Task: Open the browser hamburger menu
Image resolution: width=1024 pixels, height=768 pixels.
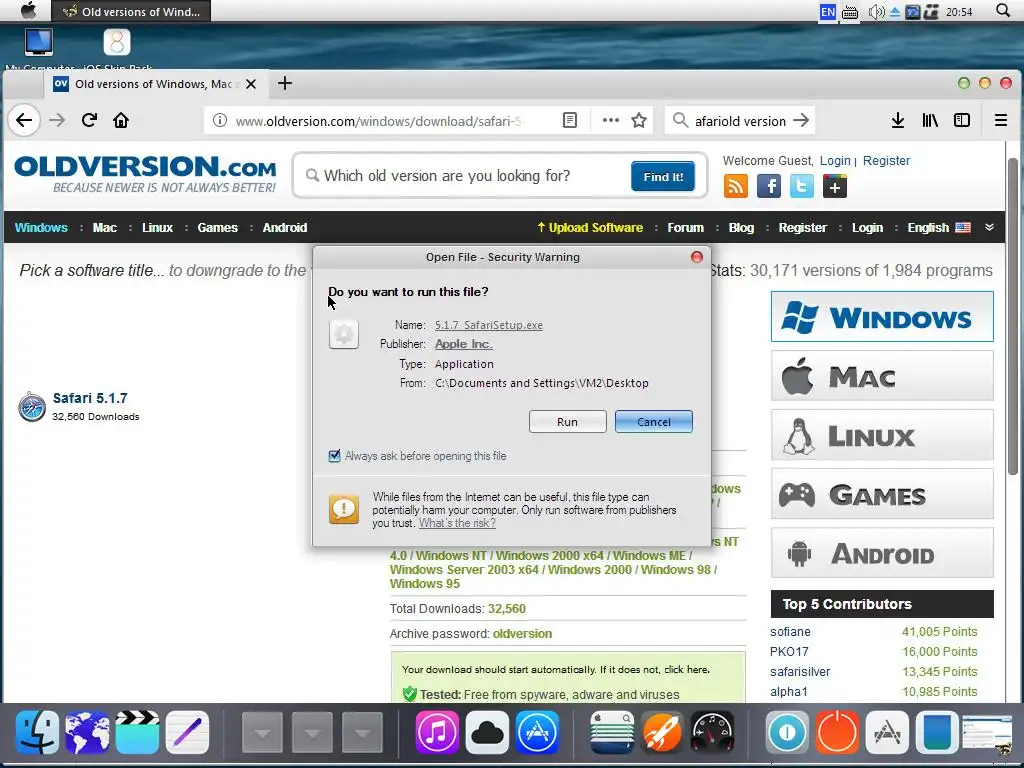Action: click(x=1000, y=120)
